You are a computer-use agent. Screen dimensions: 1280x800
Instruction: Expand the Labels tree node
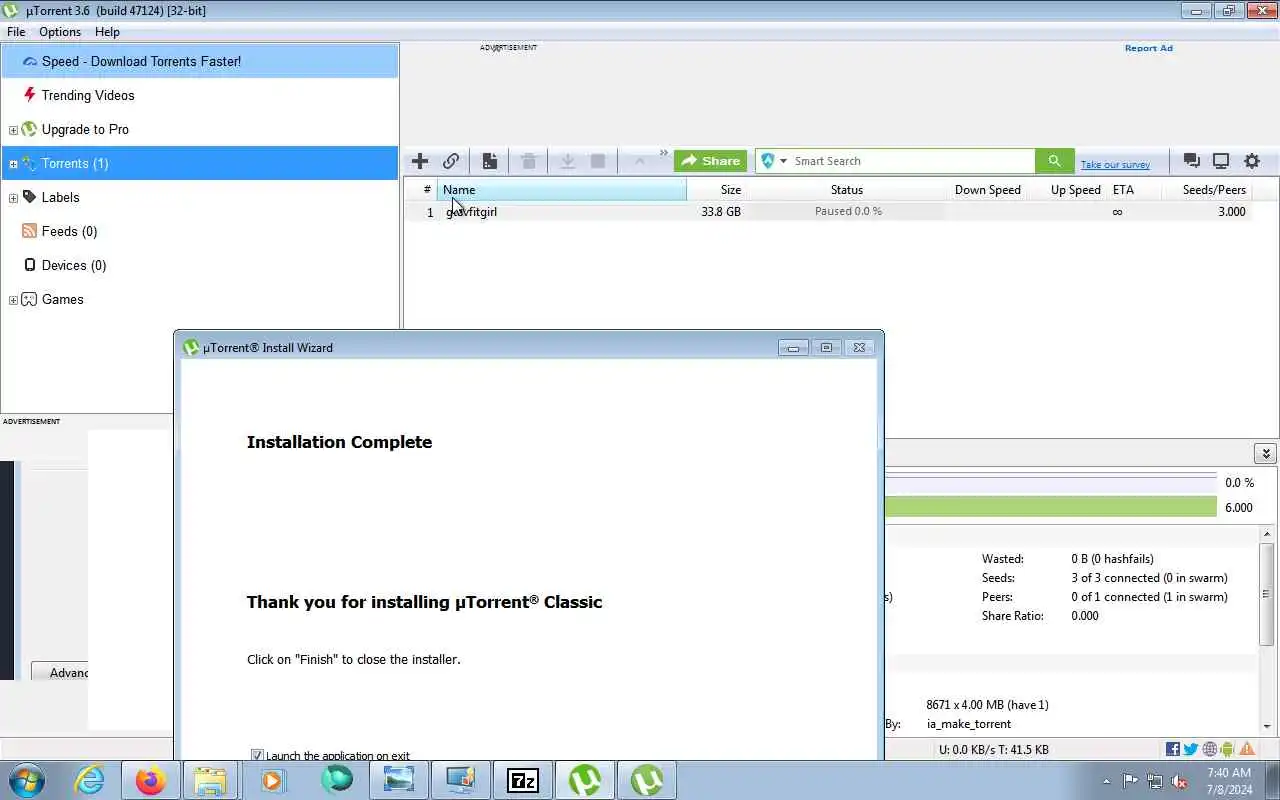click(13, 198)
